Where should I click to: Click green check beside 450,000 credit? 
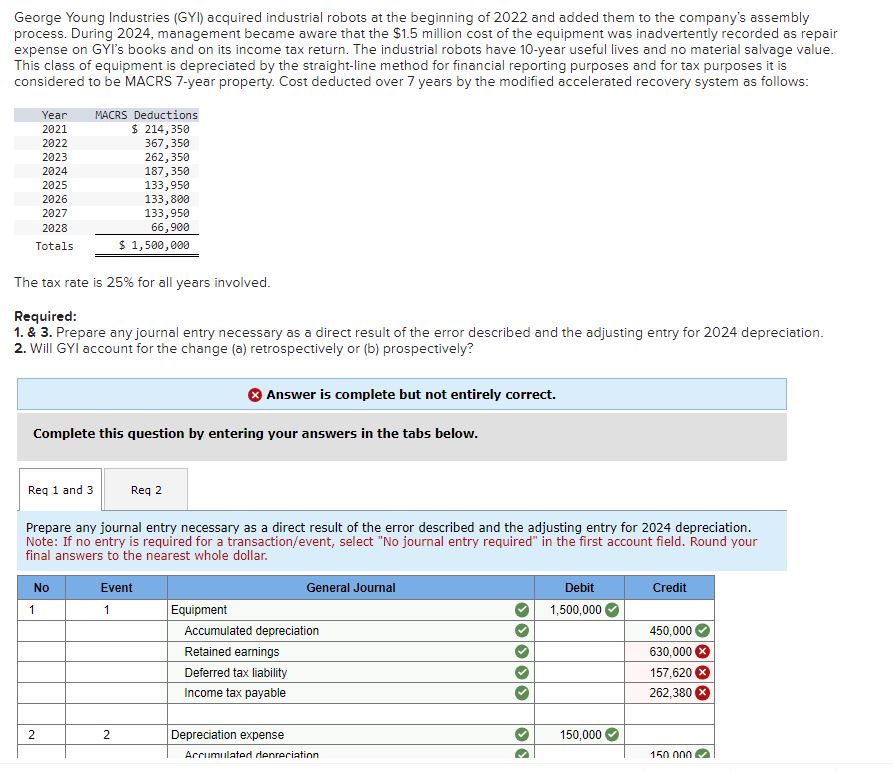[x=703, y=631]
